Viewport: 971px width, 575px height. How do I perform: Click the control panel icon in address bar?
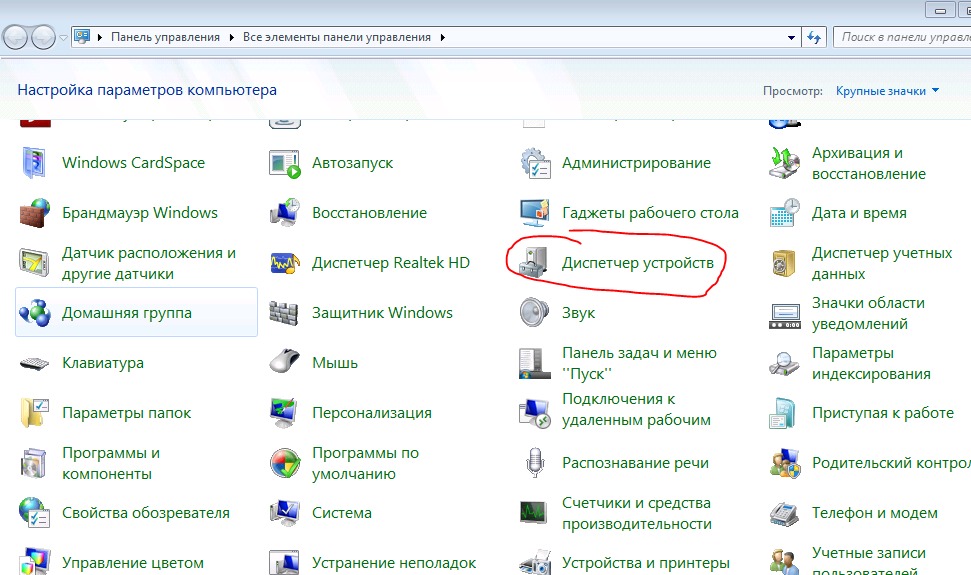point(82,37)
